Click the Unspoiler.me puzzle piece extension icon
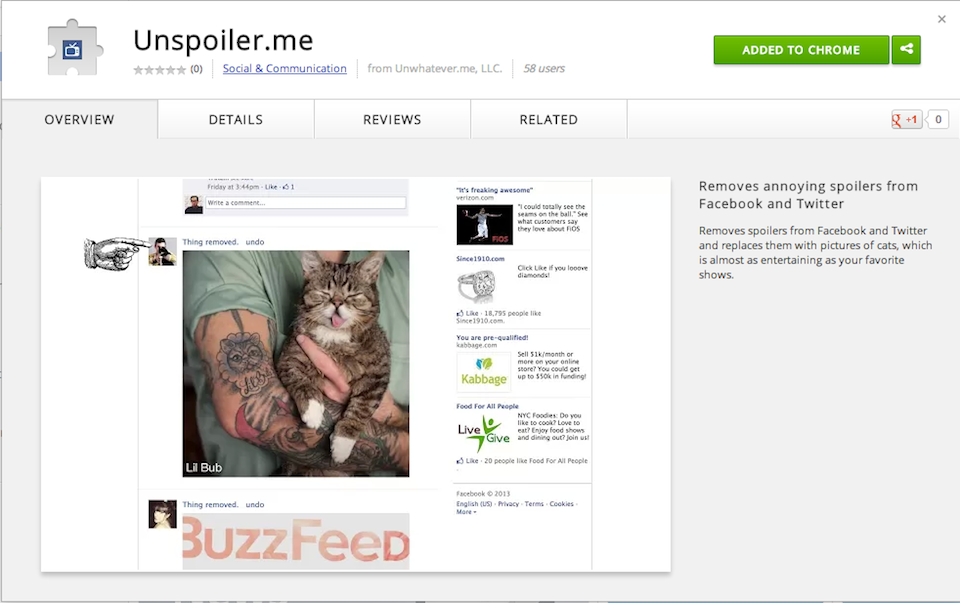The image size is (960, 603). (73, 48)
